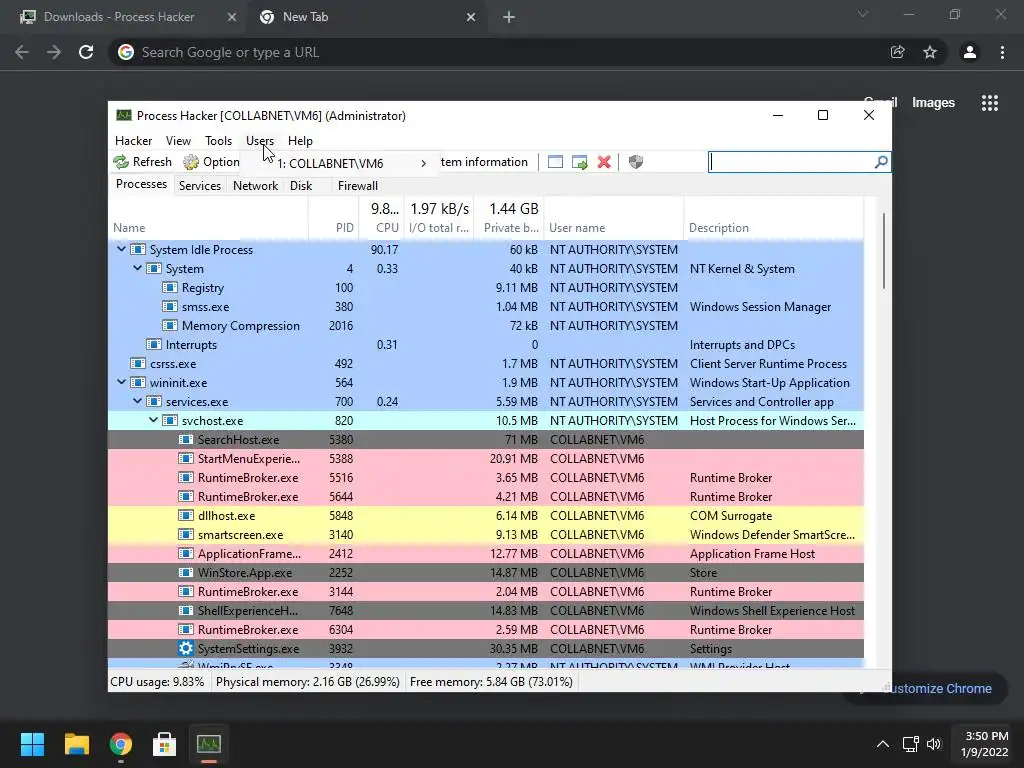Select the Memory Compression process
The image size is (1024, 768).
[486, 325]
